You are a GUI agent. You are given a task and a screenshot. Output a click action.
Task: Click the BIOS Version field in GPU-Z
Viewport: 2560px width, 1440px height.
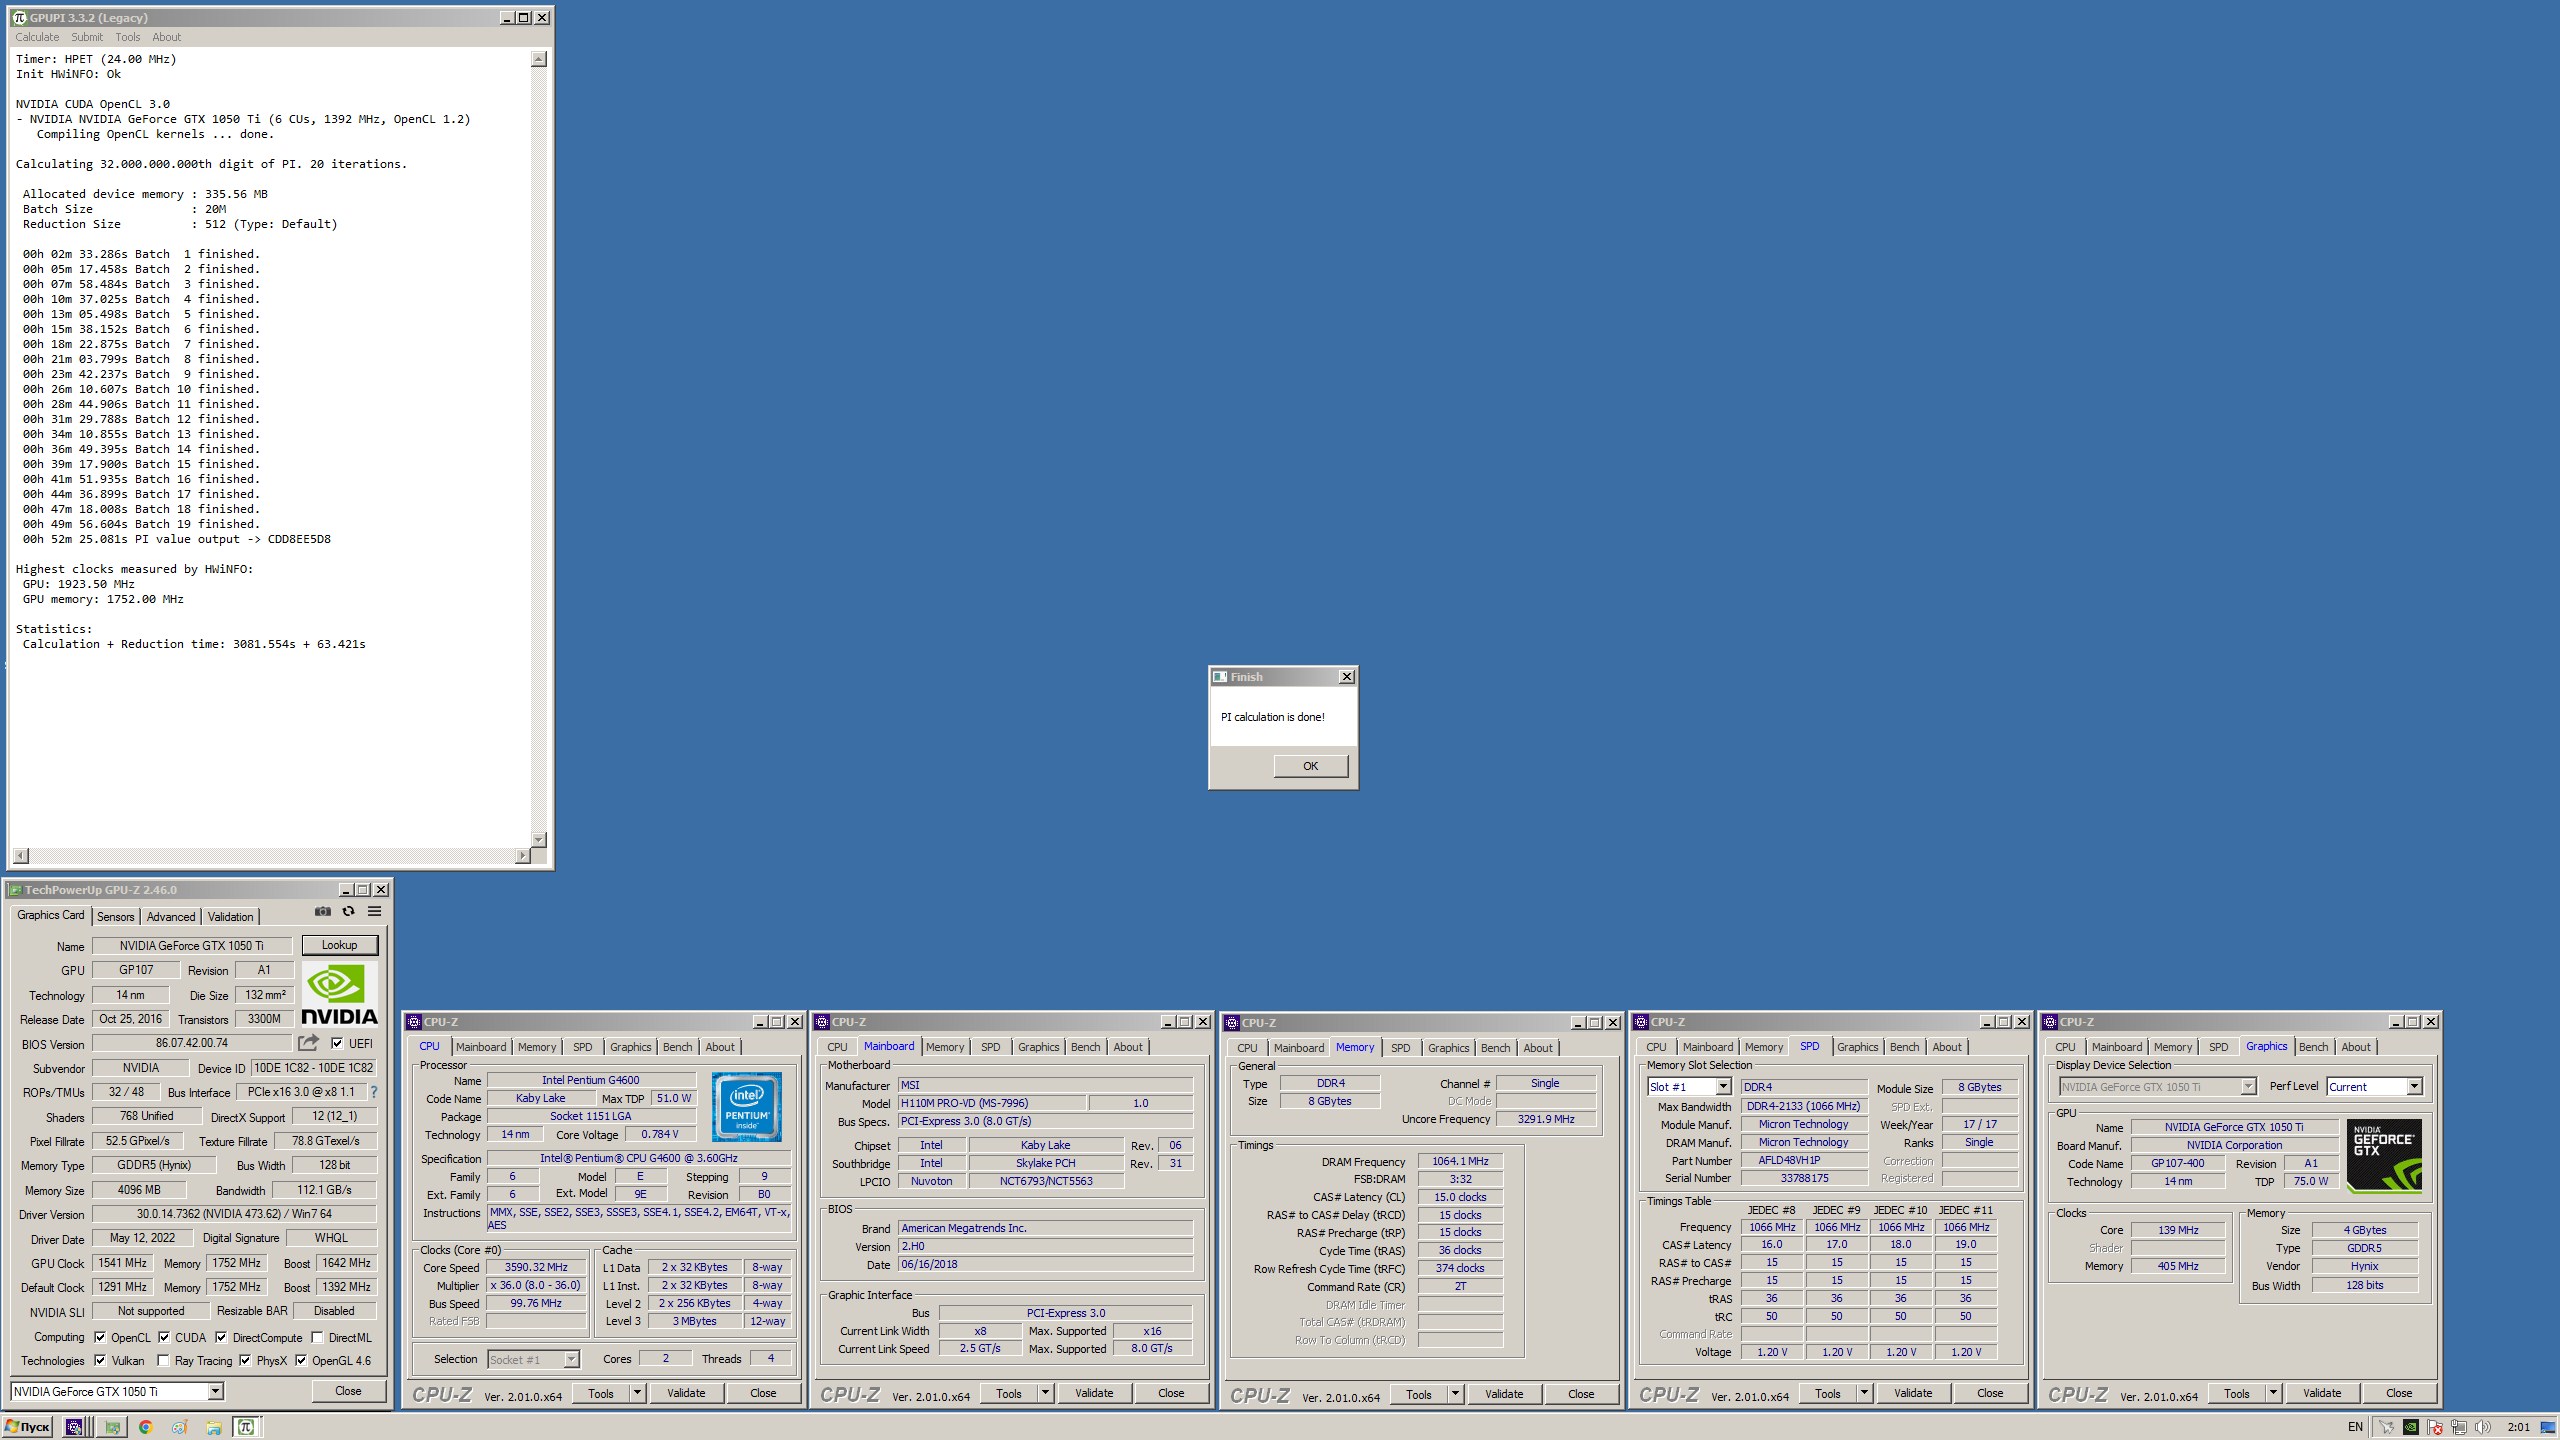coord(192,1043)
